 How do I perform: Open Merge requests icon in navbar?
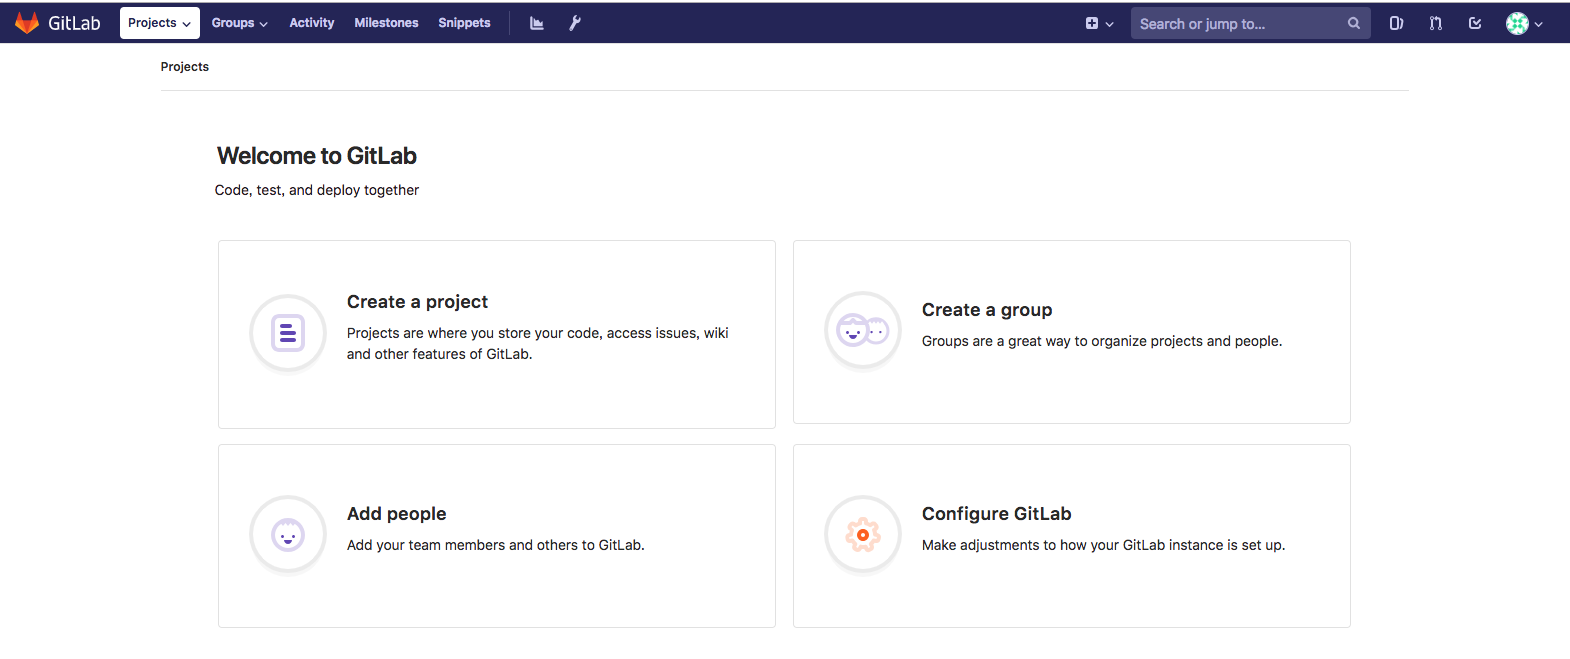click(x=1436, y=23)
